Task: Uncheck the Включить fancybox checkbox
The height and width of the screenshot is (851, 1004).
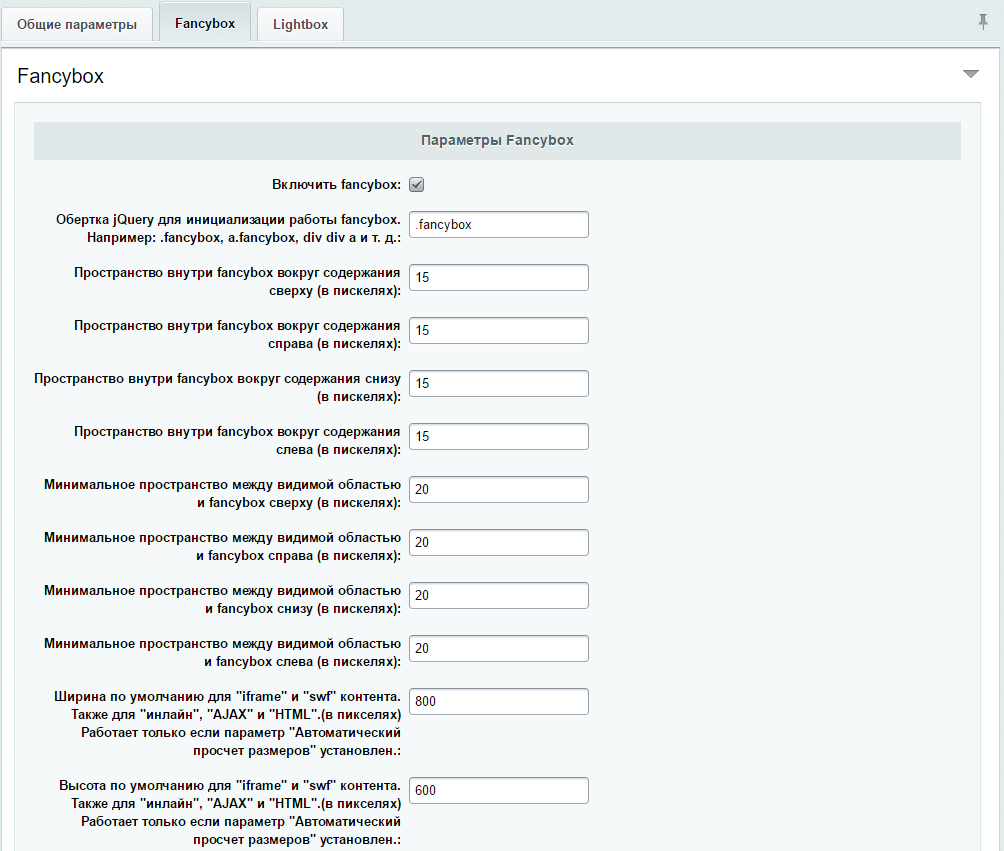Action: 416,185
